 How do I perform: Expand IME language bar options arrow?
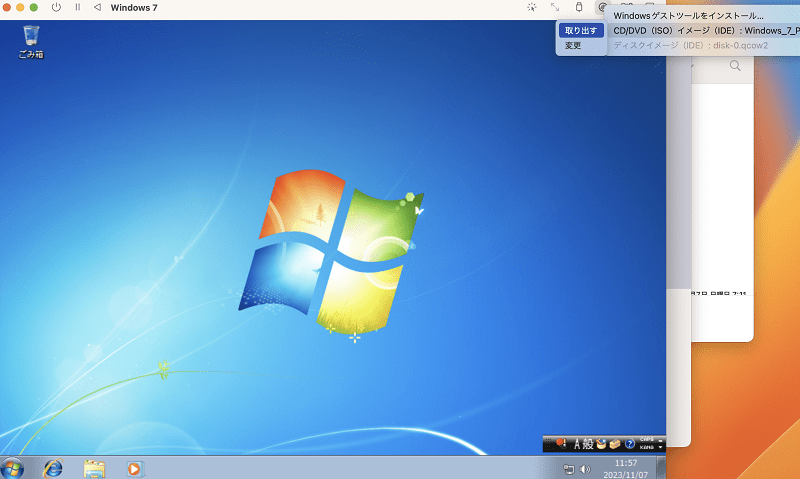[x=660, y=447]
